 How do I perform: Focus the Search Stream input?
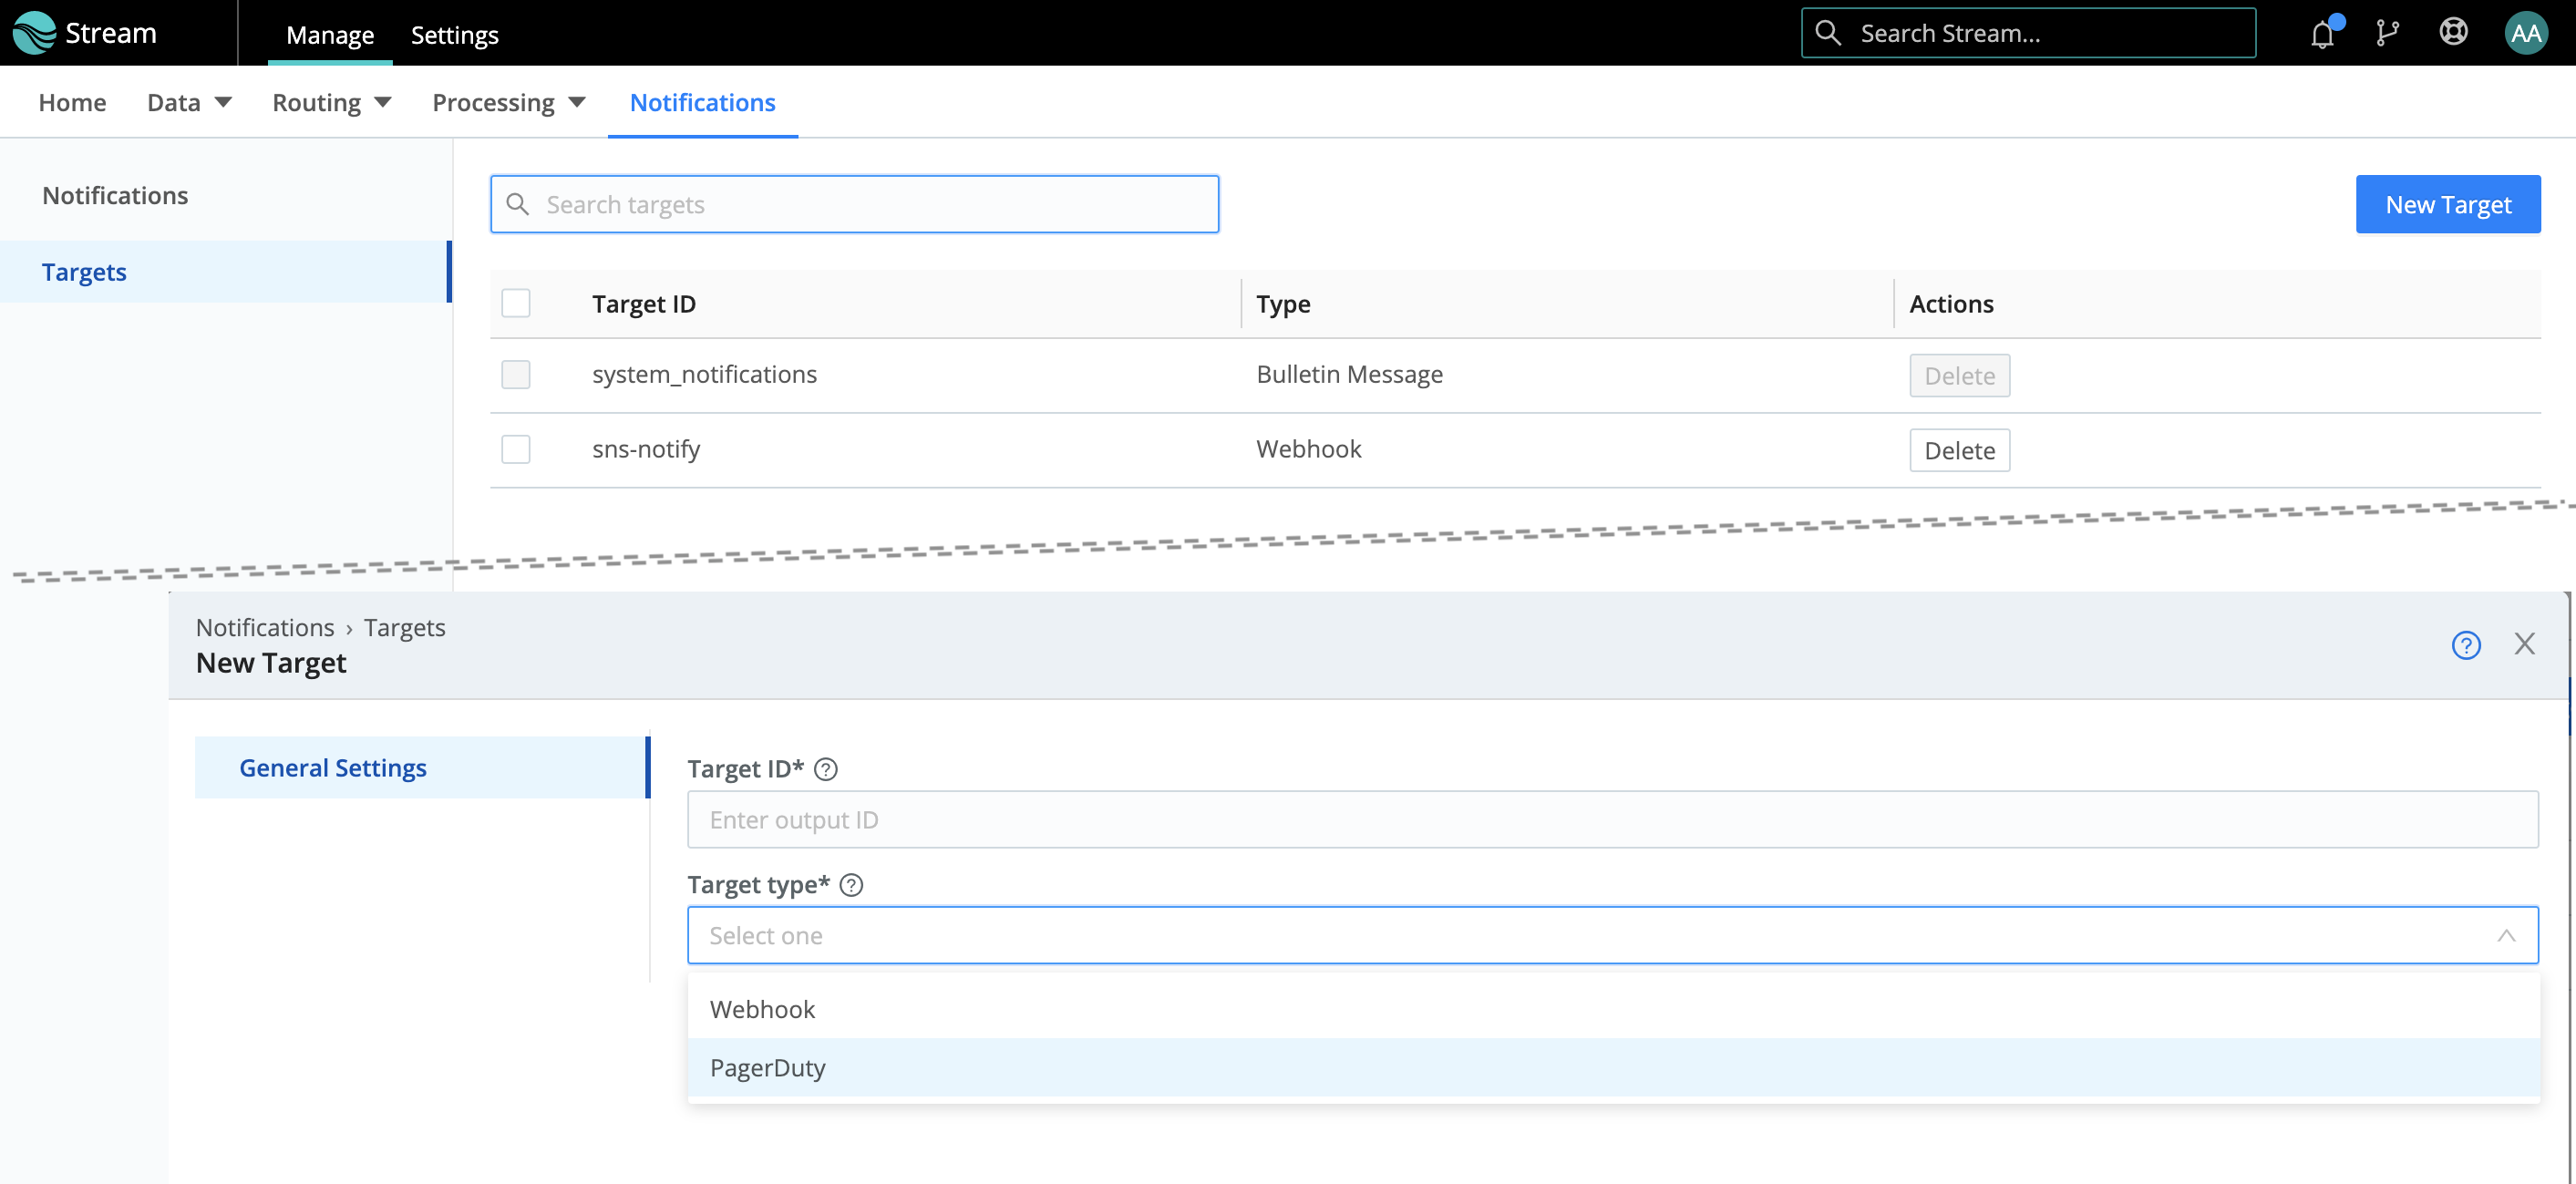(2028, 33)
